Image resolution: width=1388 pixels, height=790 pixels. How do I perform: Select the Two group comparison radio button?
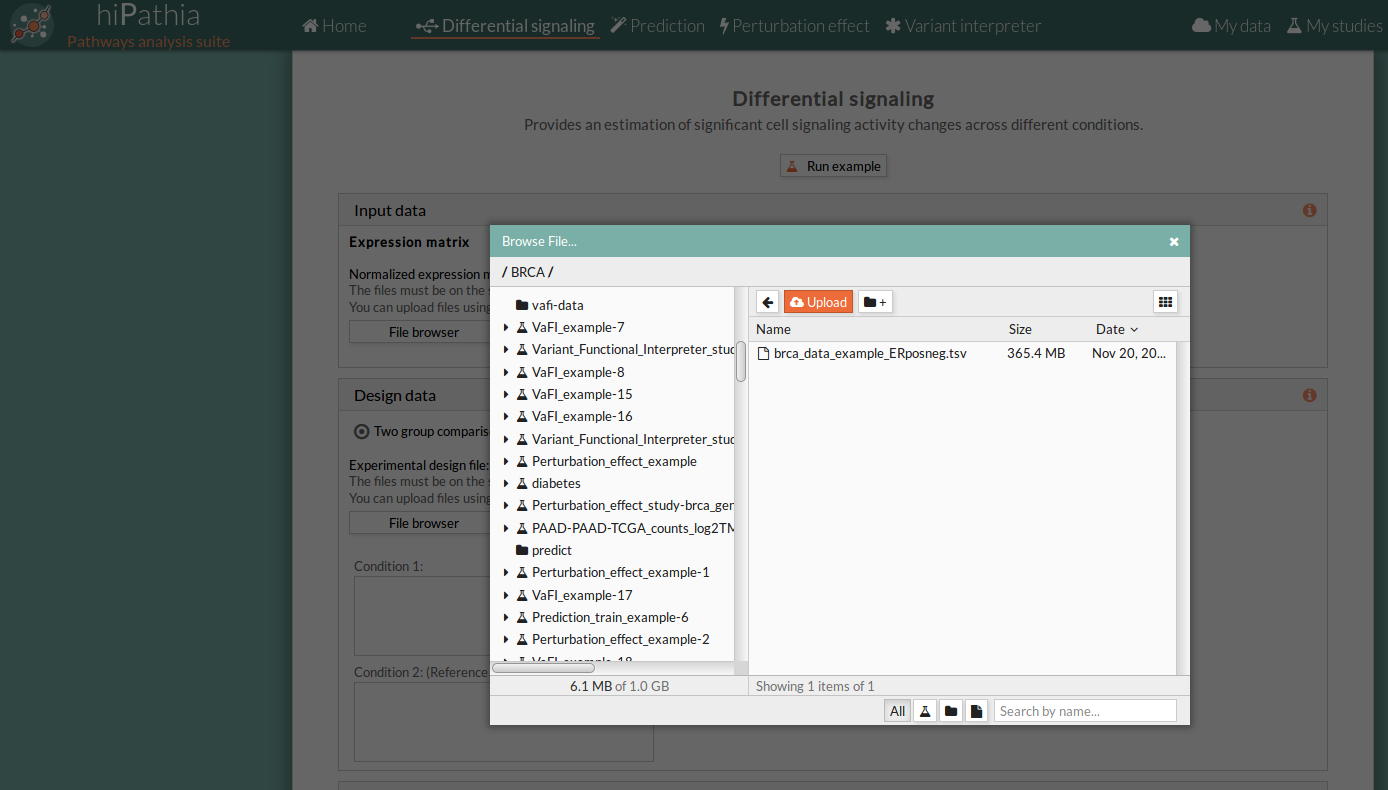pyautogui.click(x=361, y=432)
